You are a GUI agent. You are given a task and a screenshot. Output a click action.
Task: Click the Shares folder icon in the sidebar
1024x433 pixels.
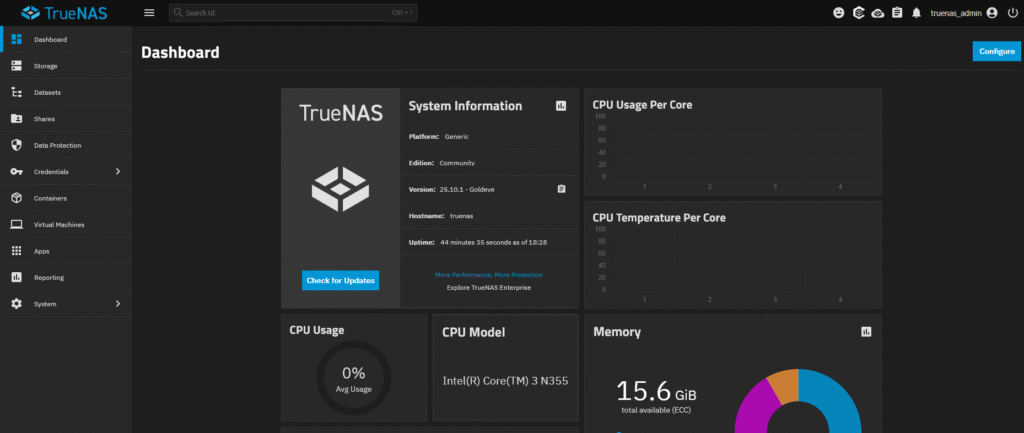tap(17, 119)
